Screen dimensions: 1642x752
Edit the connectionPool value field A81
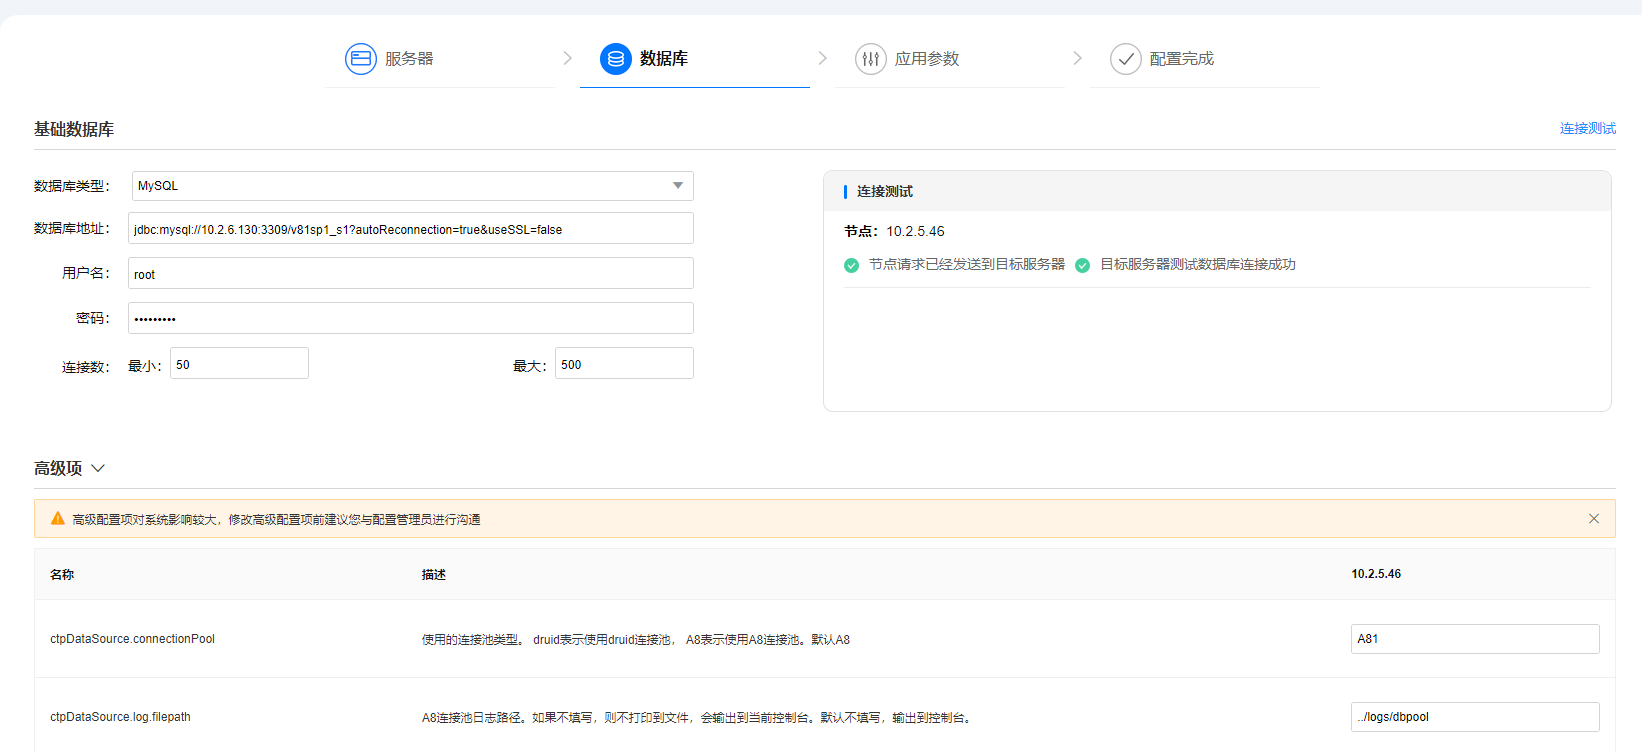1474,639
